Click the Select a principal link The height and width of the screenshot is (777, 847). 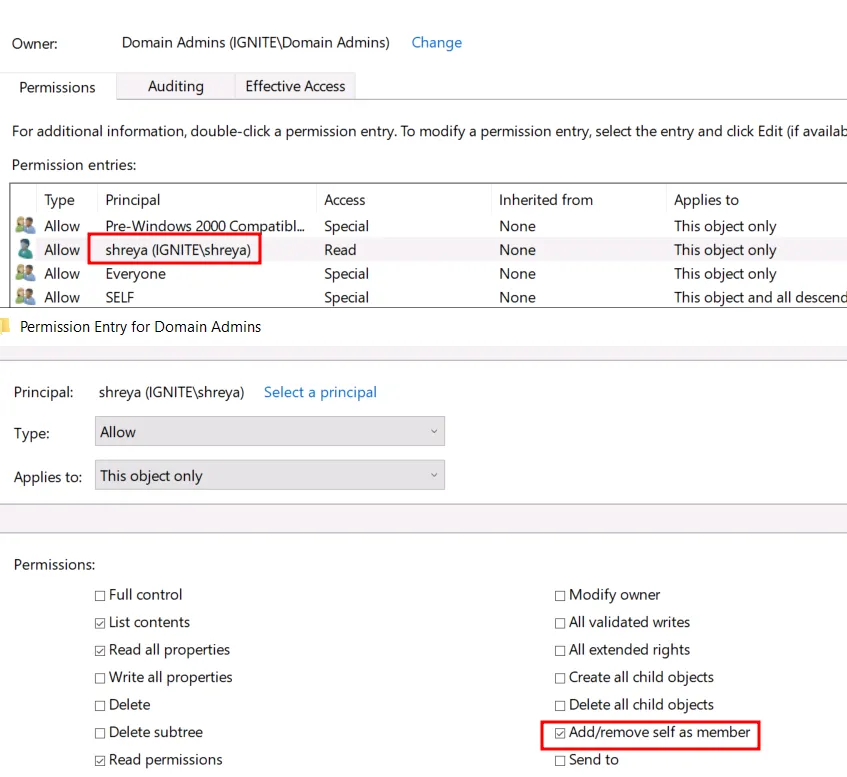tap(320, 392)
